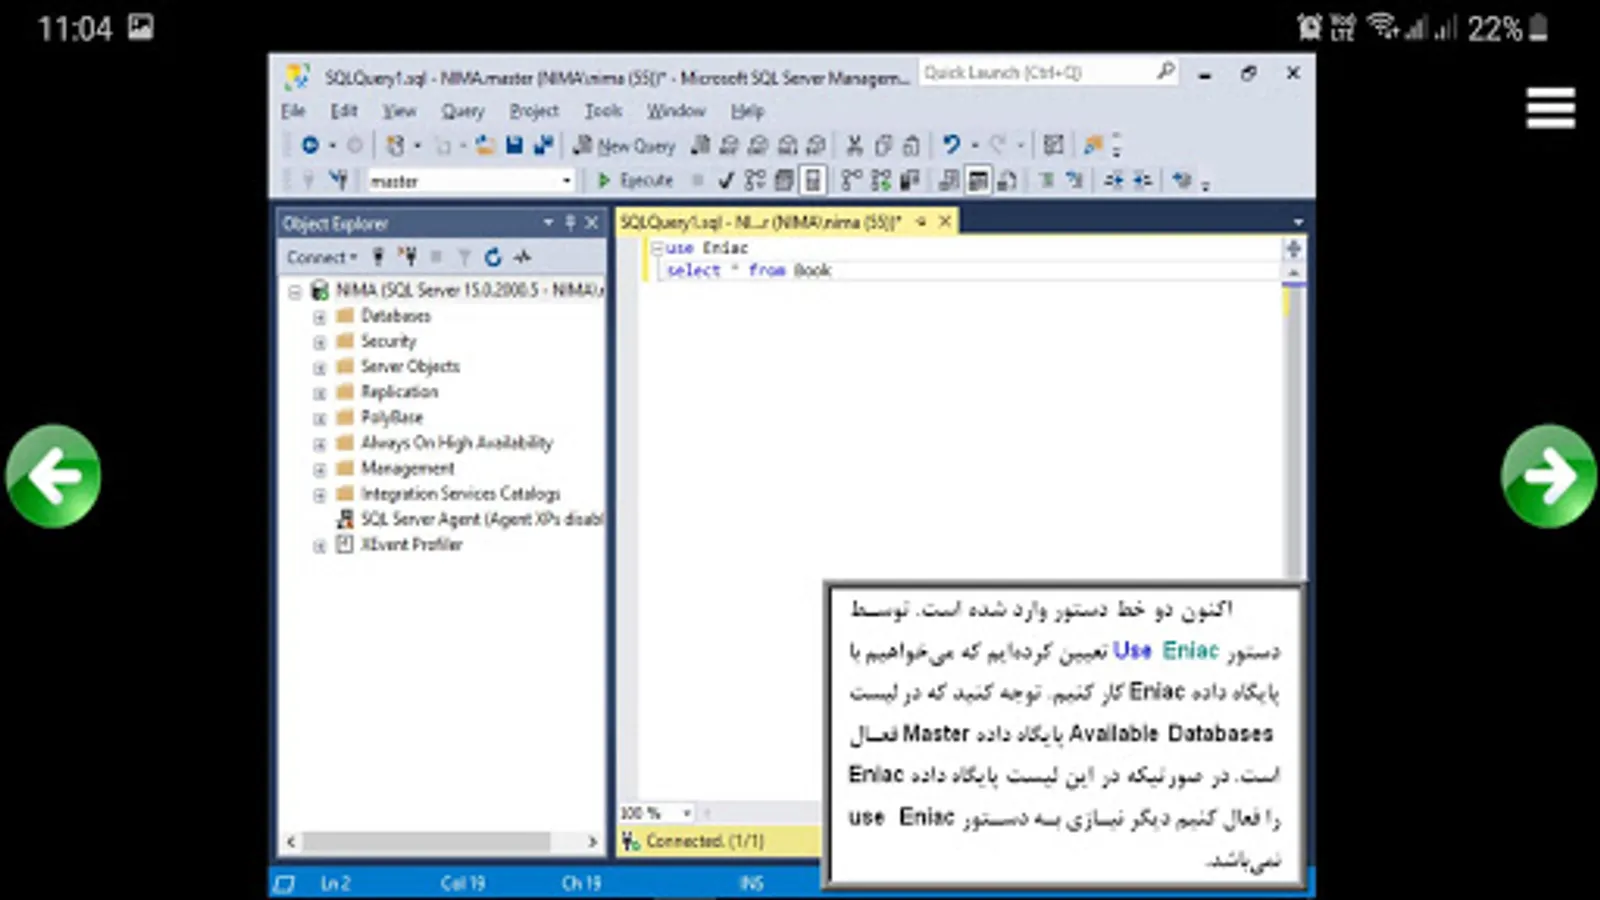
Task: Expand the Server Objects folder
Action: tap(320, 368)
